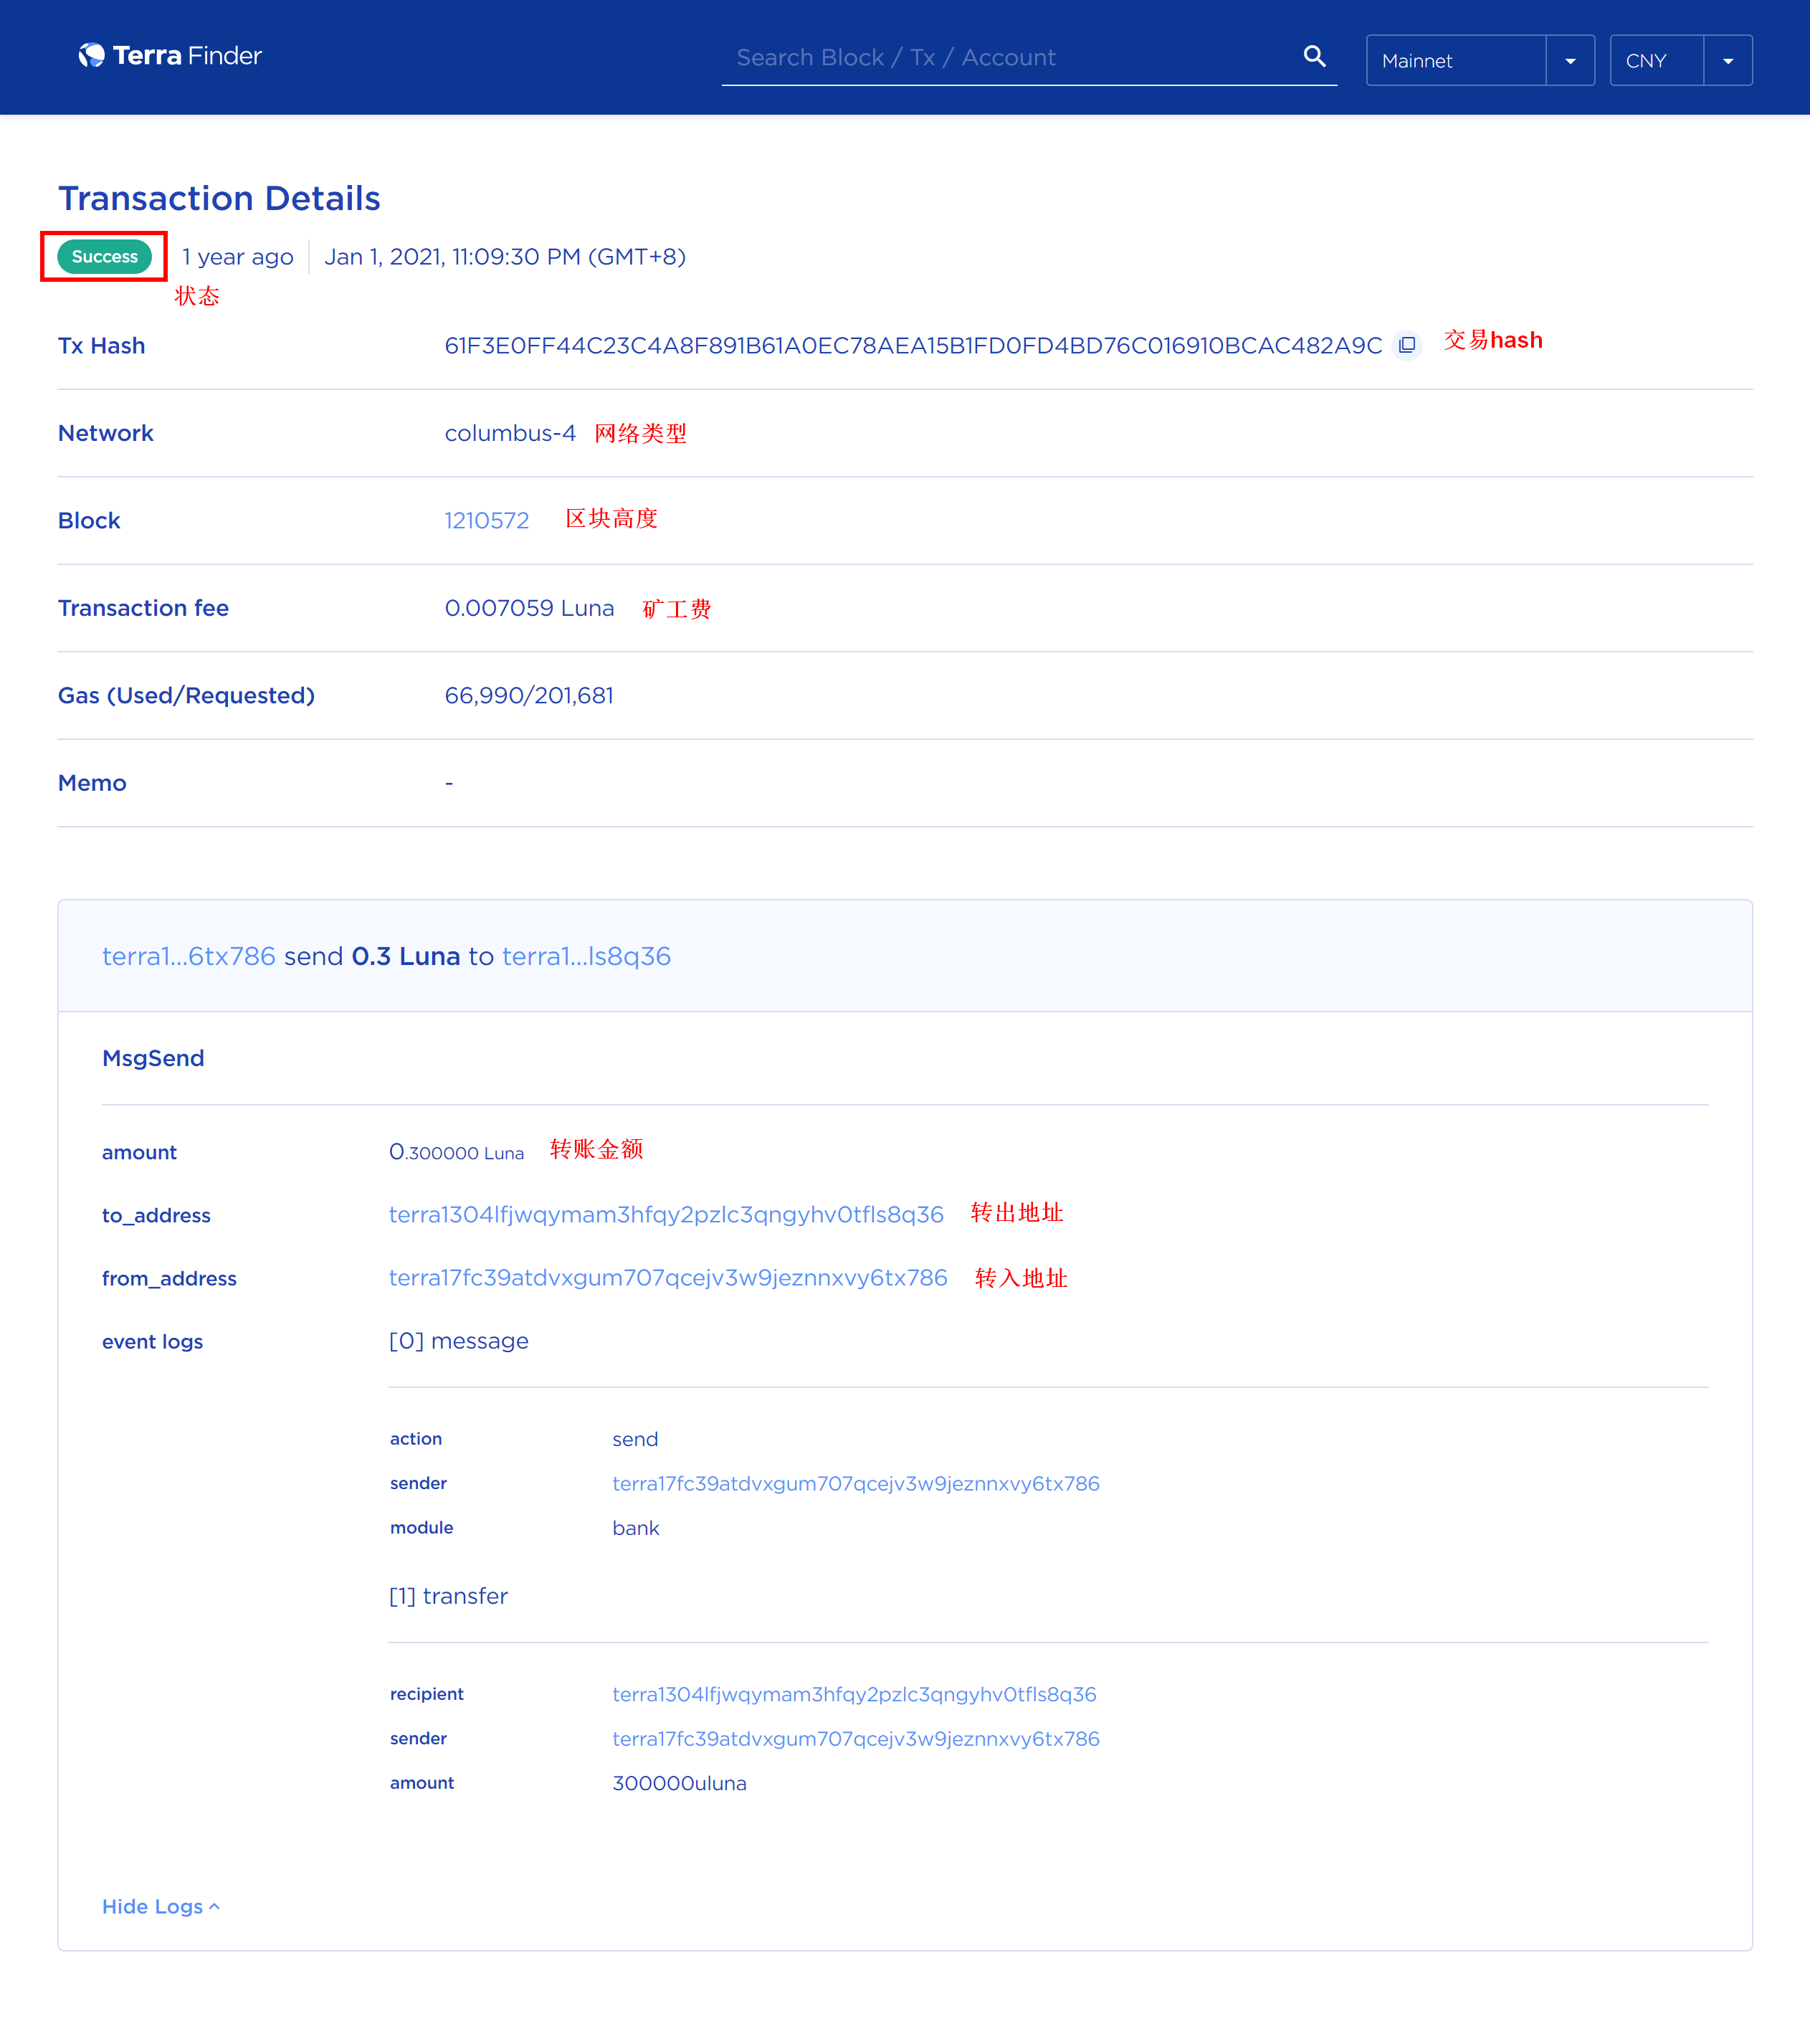Screen dimensions: 1810x2044
Task: Copy the Tx Hash via copy icon
Action: pyautogui.click(x=1407, y=345)
